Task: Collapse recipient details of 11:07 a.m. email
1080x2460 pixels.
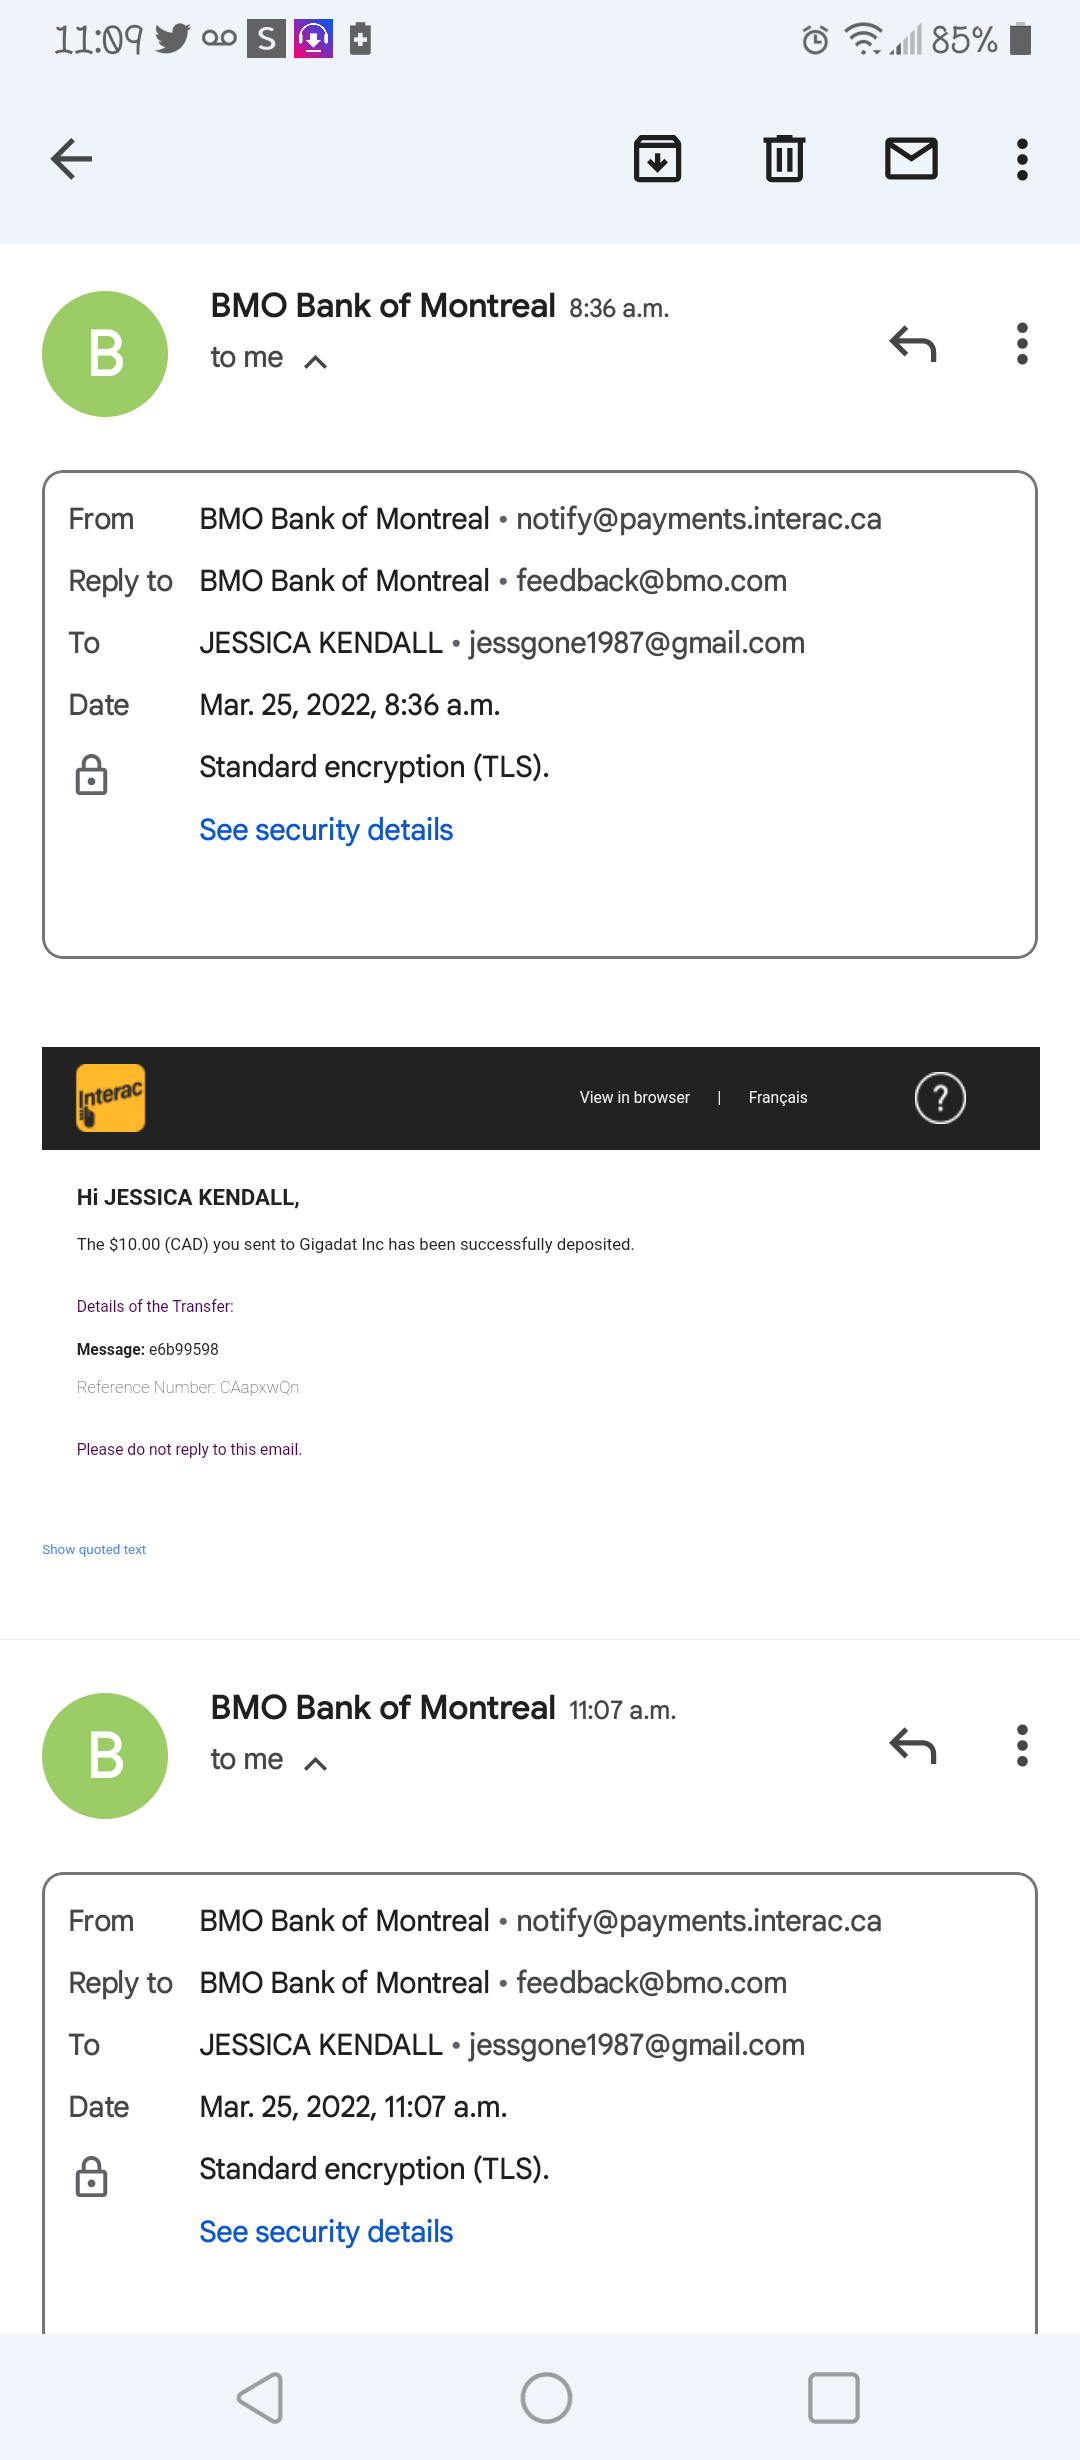Action: (x=315, y=1763)
